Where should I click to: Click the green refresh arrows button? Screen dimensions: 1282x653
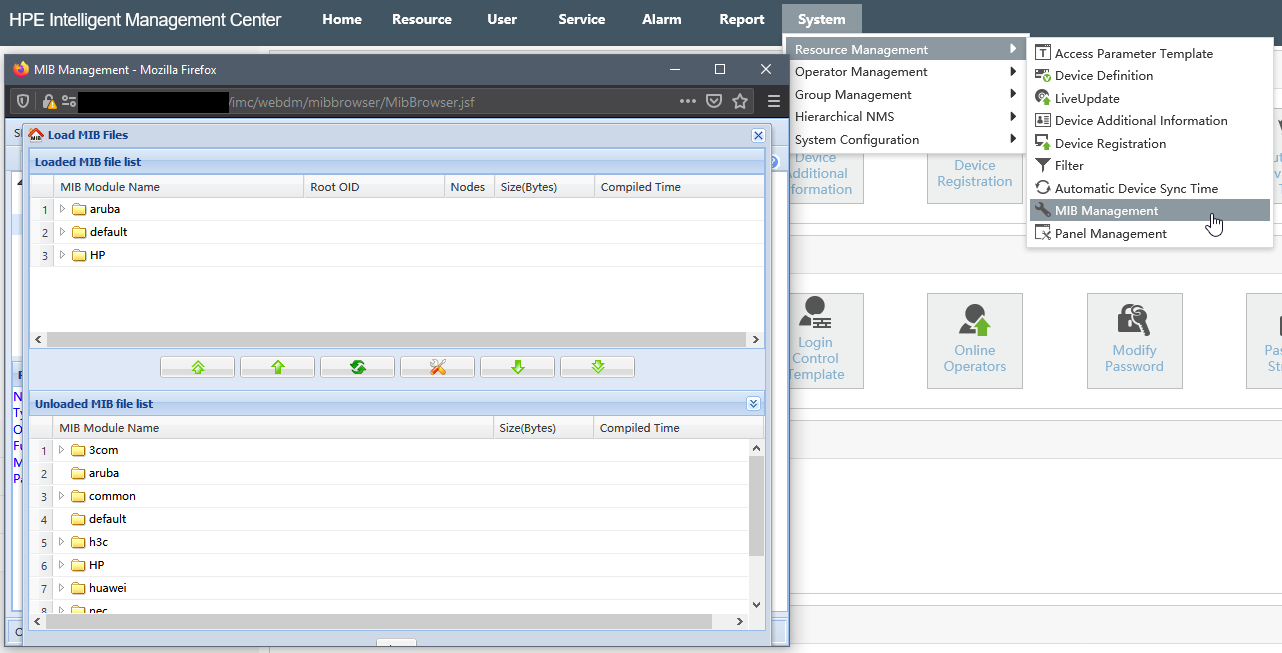coord(357,367)
